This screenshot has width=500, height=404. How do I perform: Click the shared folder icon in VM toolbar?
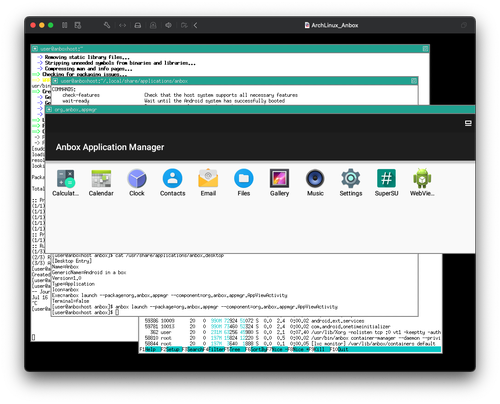click(x=184, y=25)
